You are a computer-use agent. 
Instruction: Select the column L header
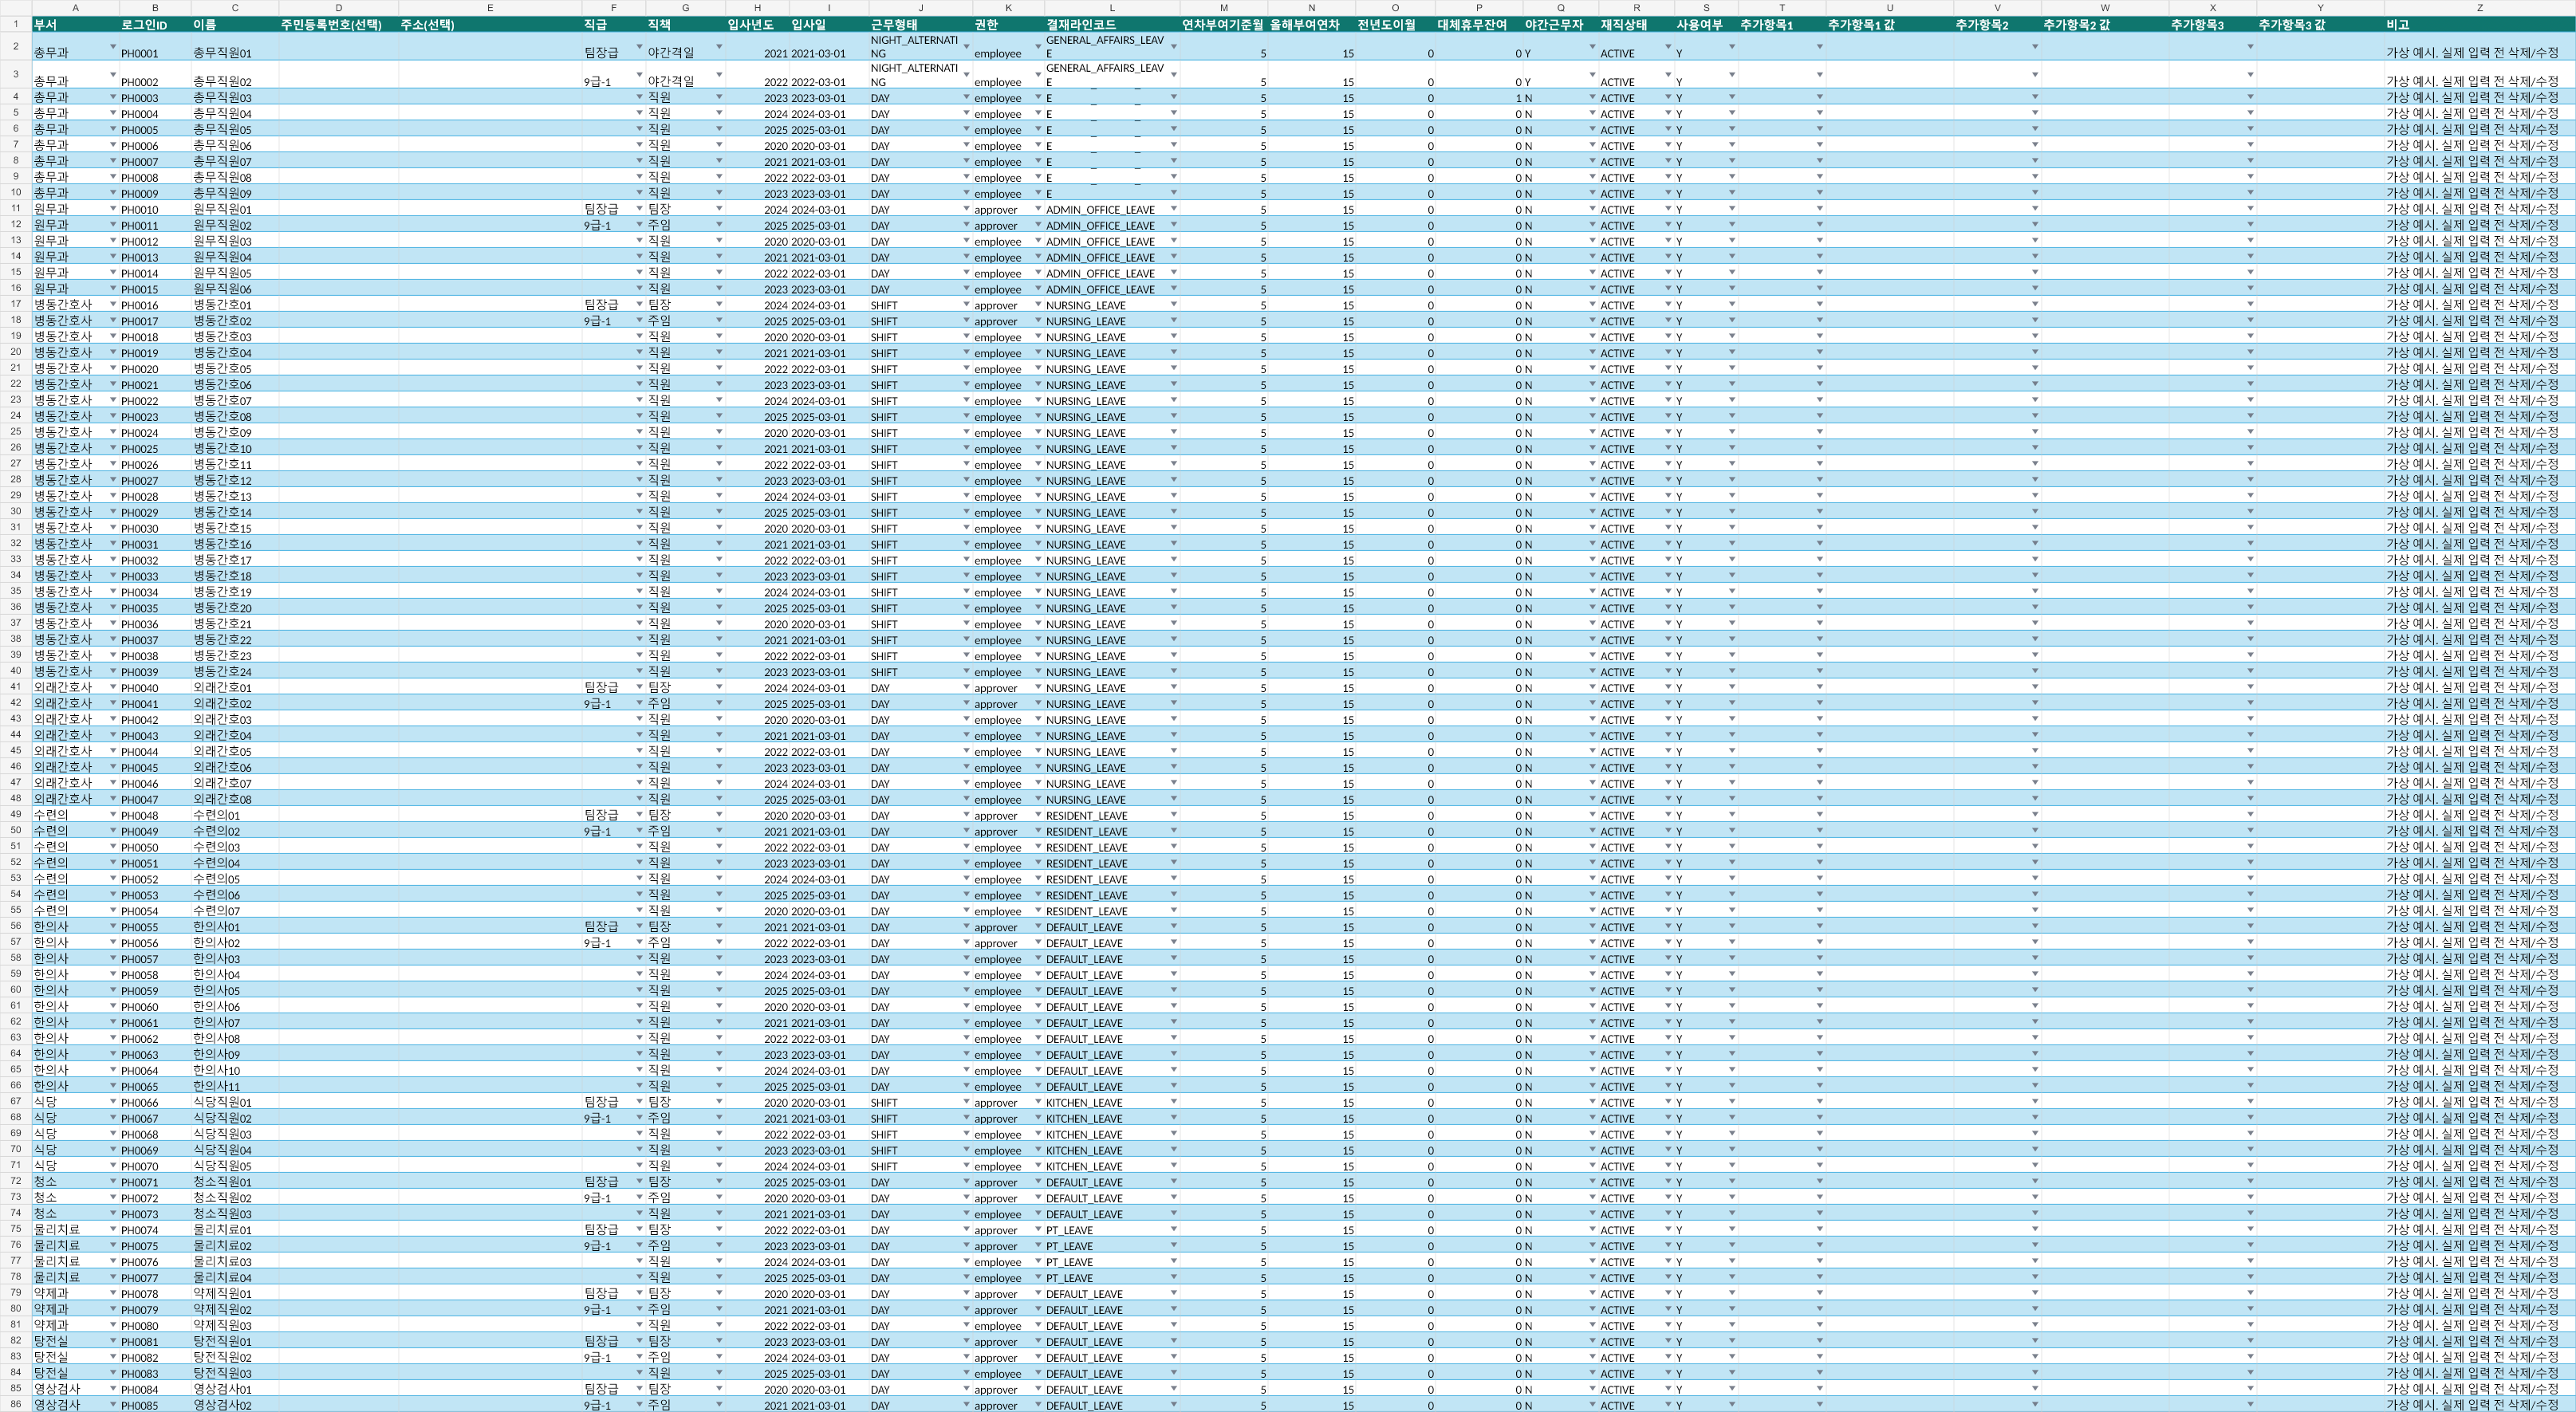(x=1111, y=8)
